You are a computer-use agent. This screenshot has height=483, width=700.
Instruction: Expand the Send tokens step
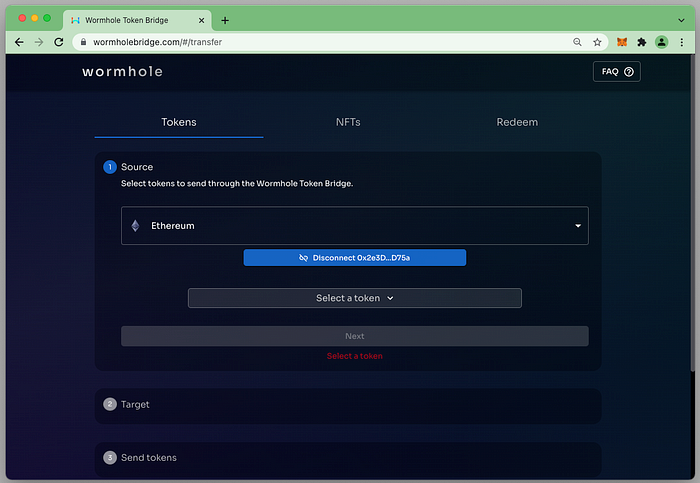tap(348, 458)
